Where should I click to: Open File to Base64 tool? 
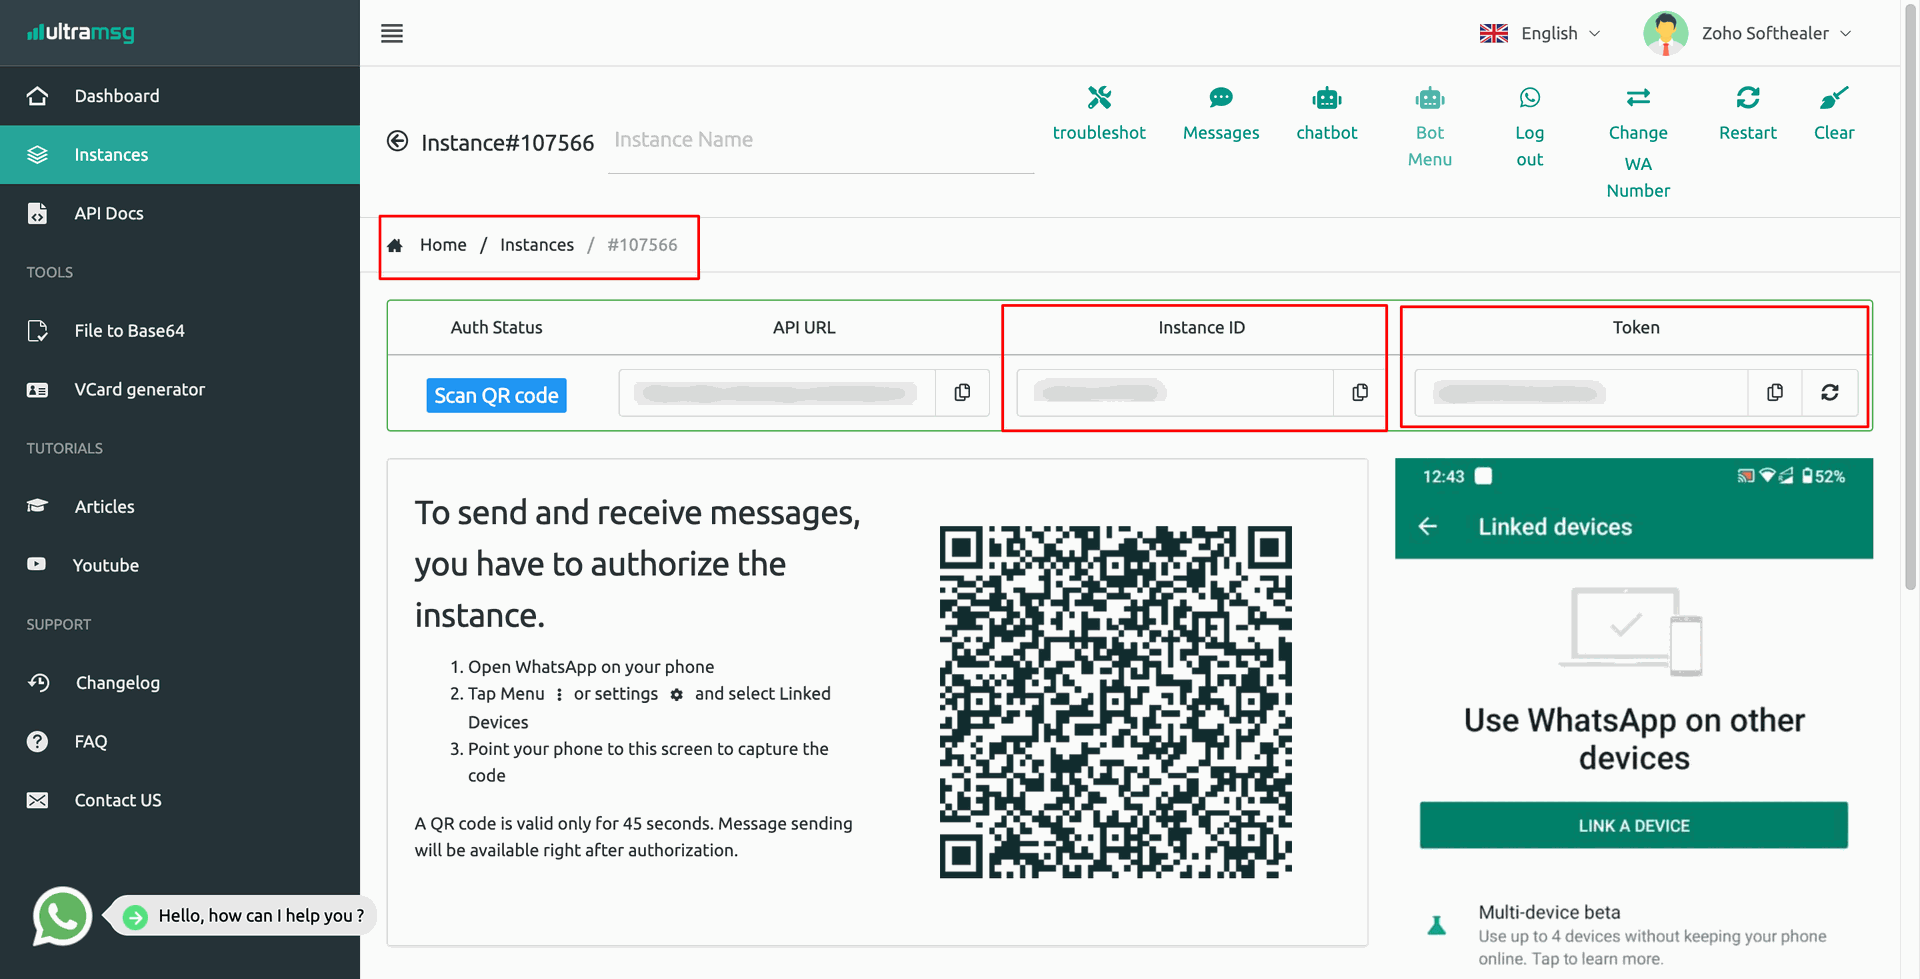pos(180,331)
